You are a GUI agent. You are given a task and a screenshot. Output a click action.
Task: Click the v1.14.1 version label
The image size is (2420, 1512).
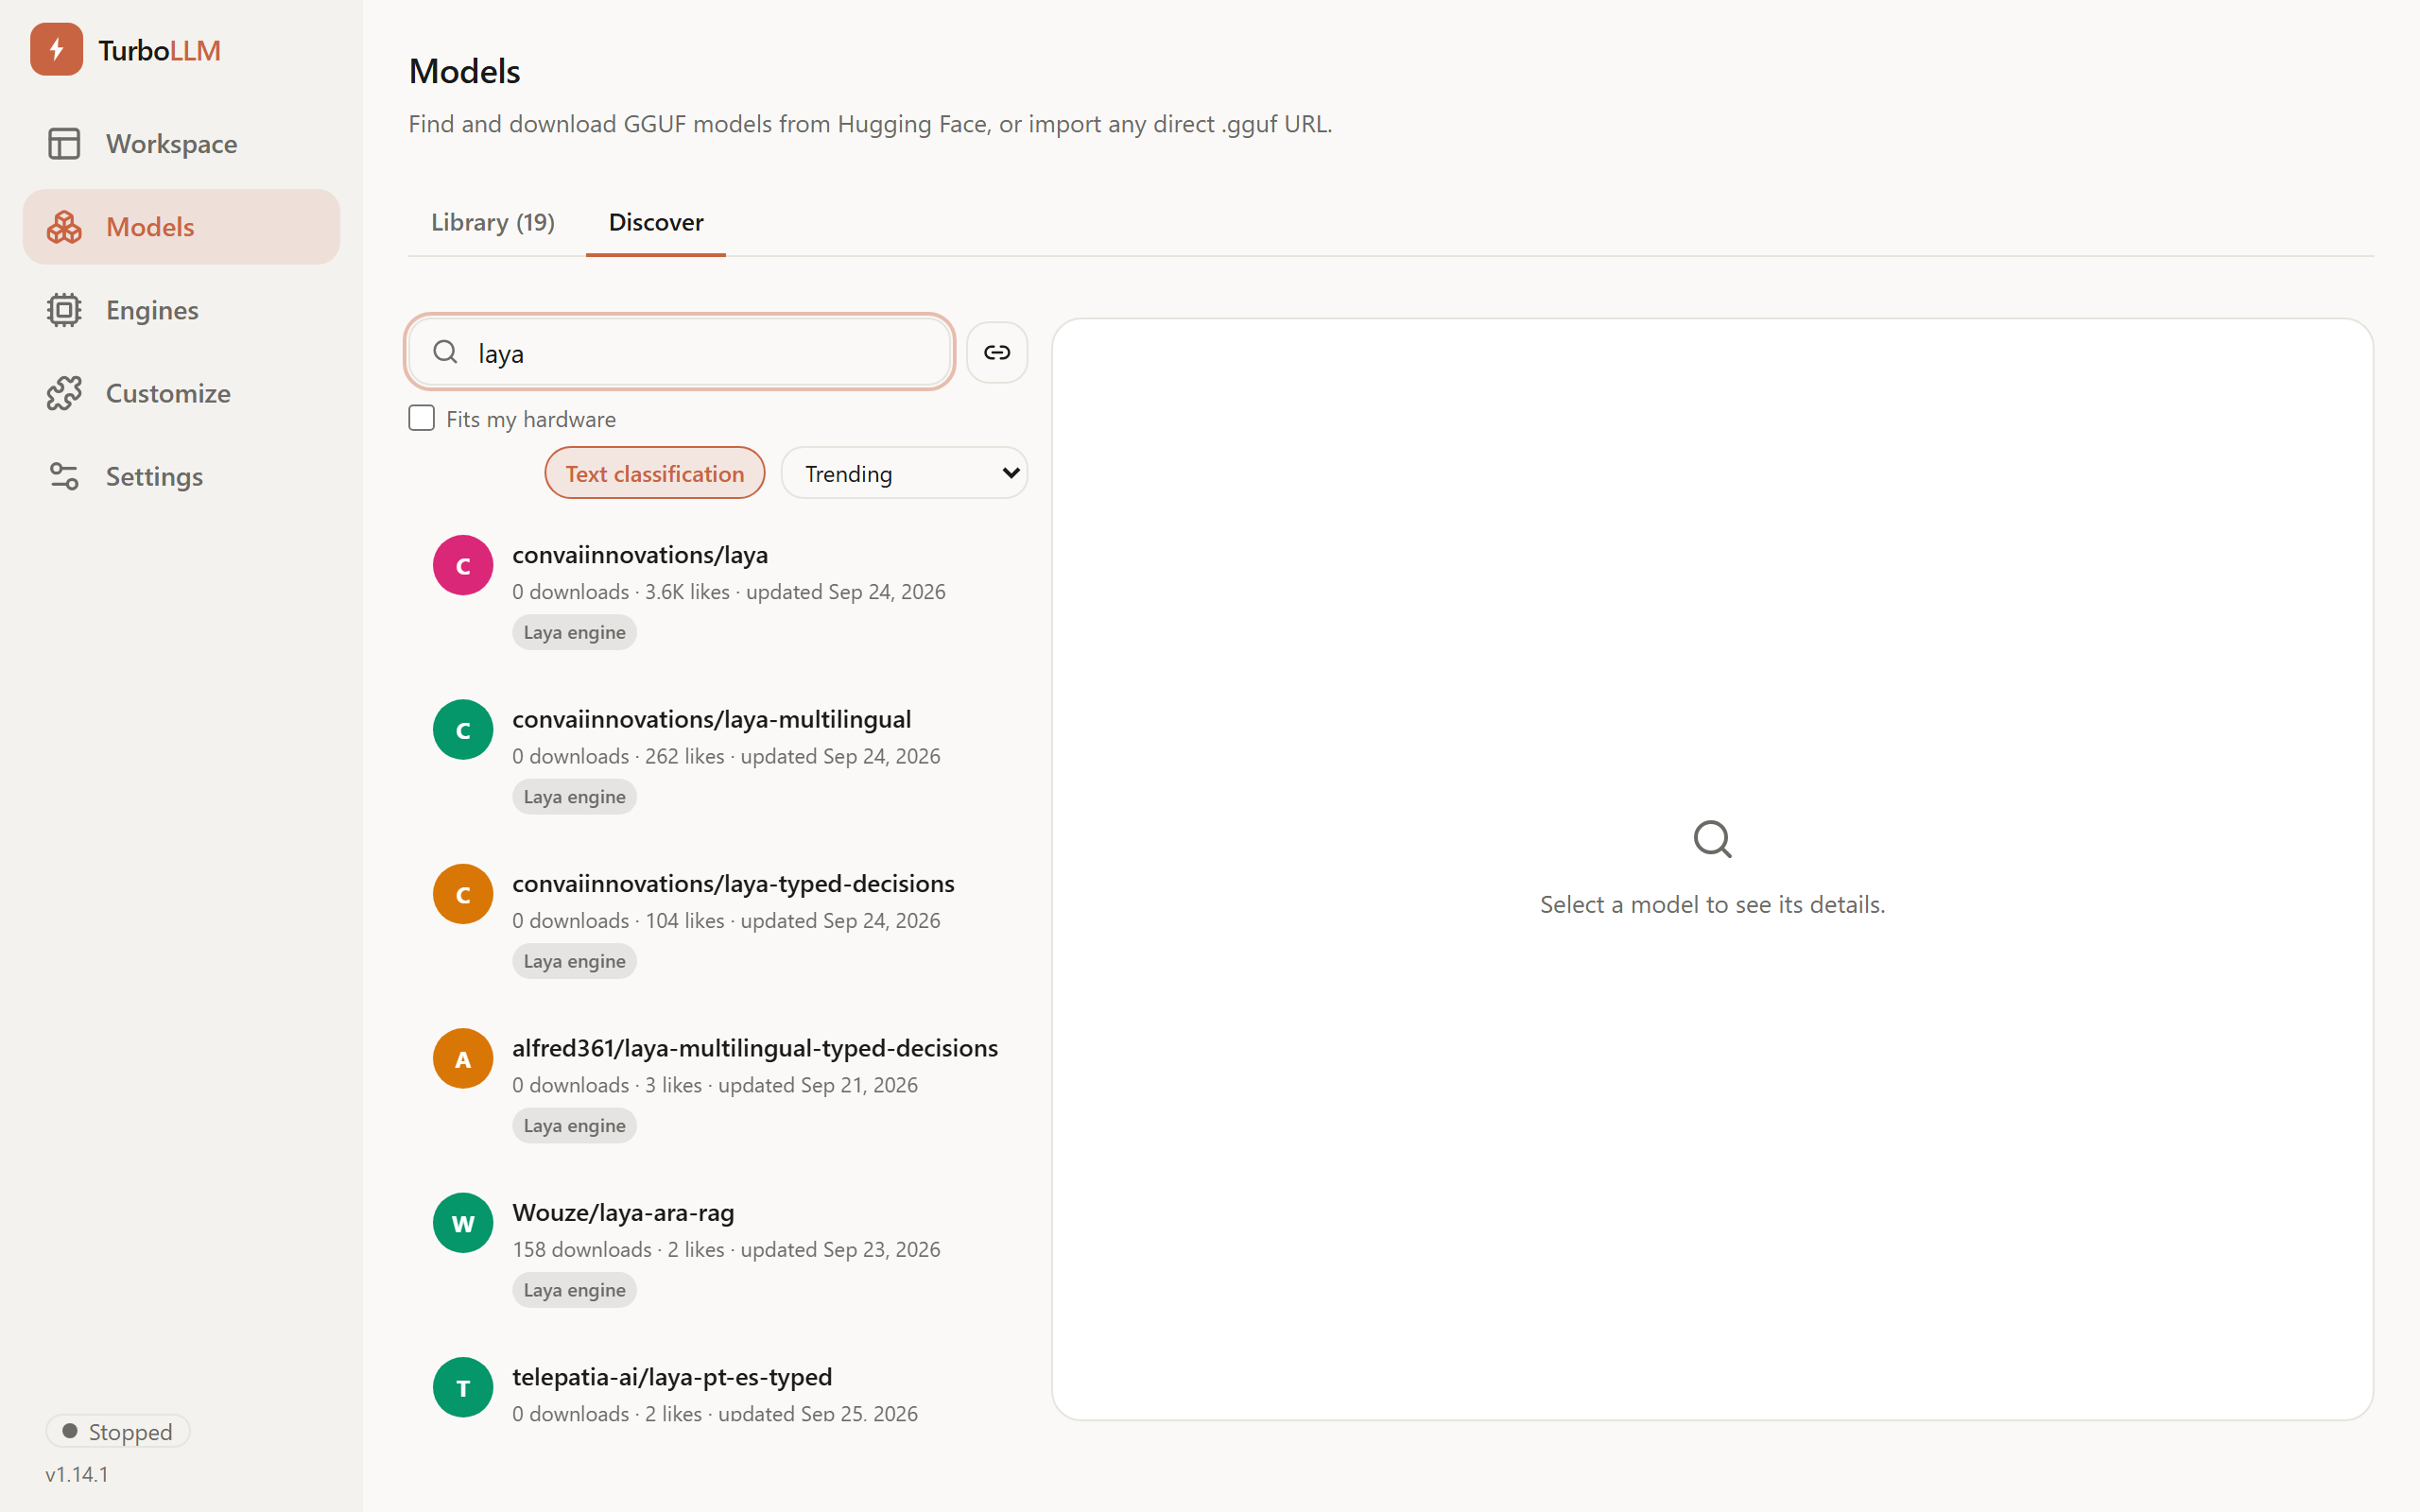coord(77,1474)
